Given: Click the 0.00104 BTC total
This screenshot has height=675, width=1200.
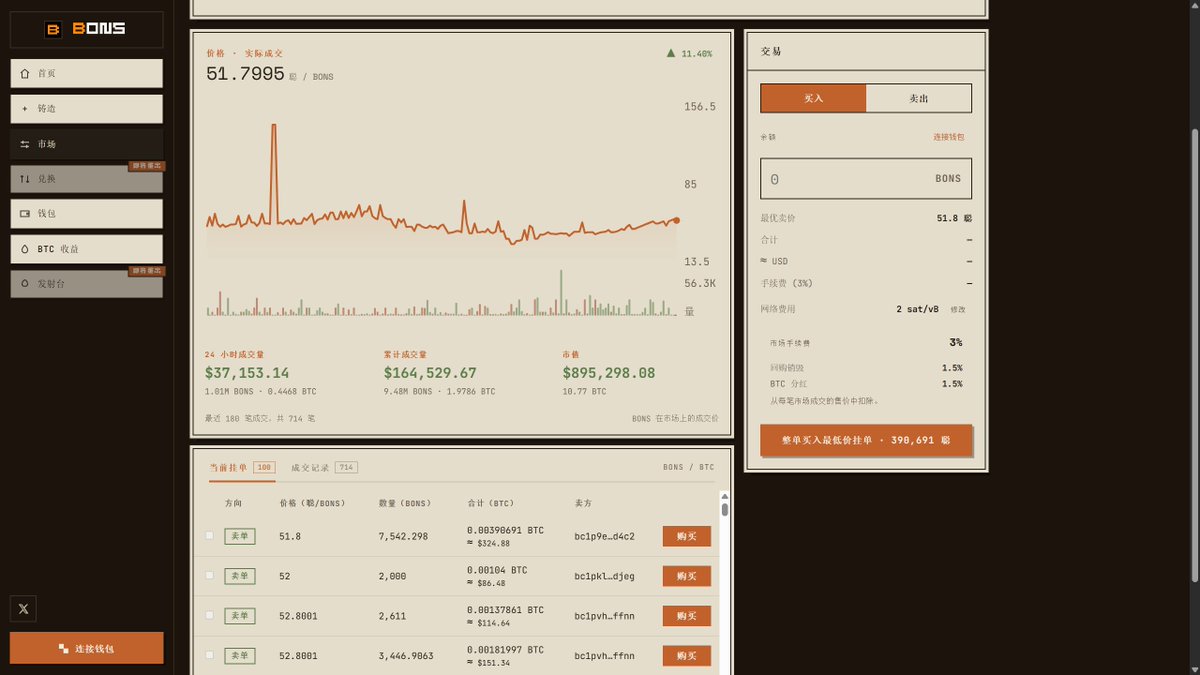Looking at the screenshot, I should pyautogui.click(x=497, y=570).
